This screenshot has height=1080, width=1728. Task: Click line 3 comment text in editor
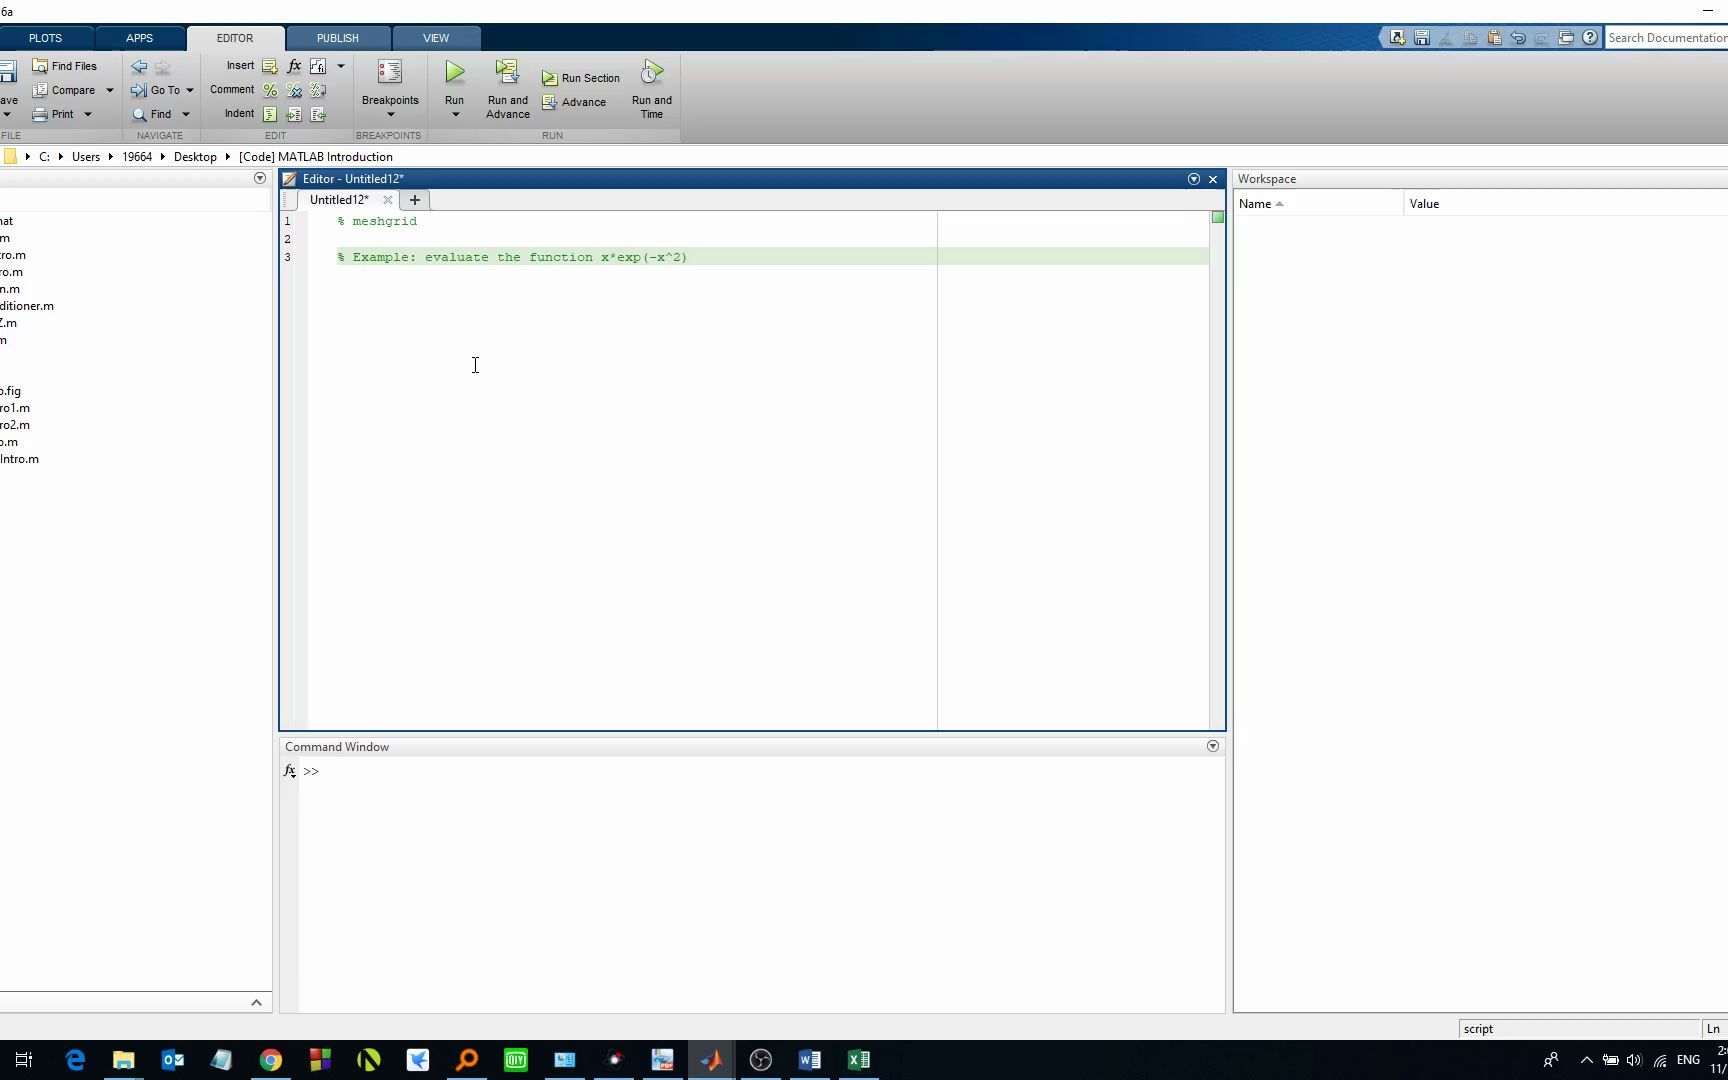(512, 257)
